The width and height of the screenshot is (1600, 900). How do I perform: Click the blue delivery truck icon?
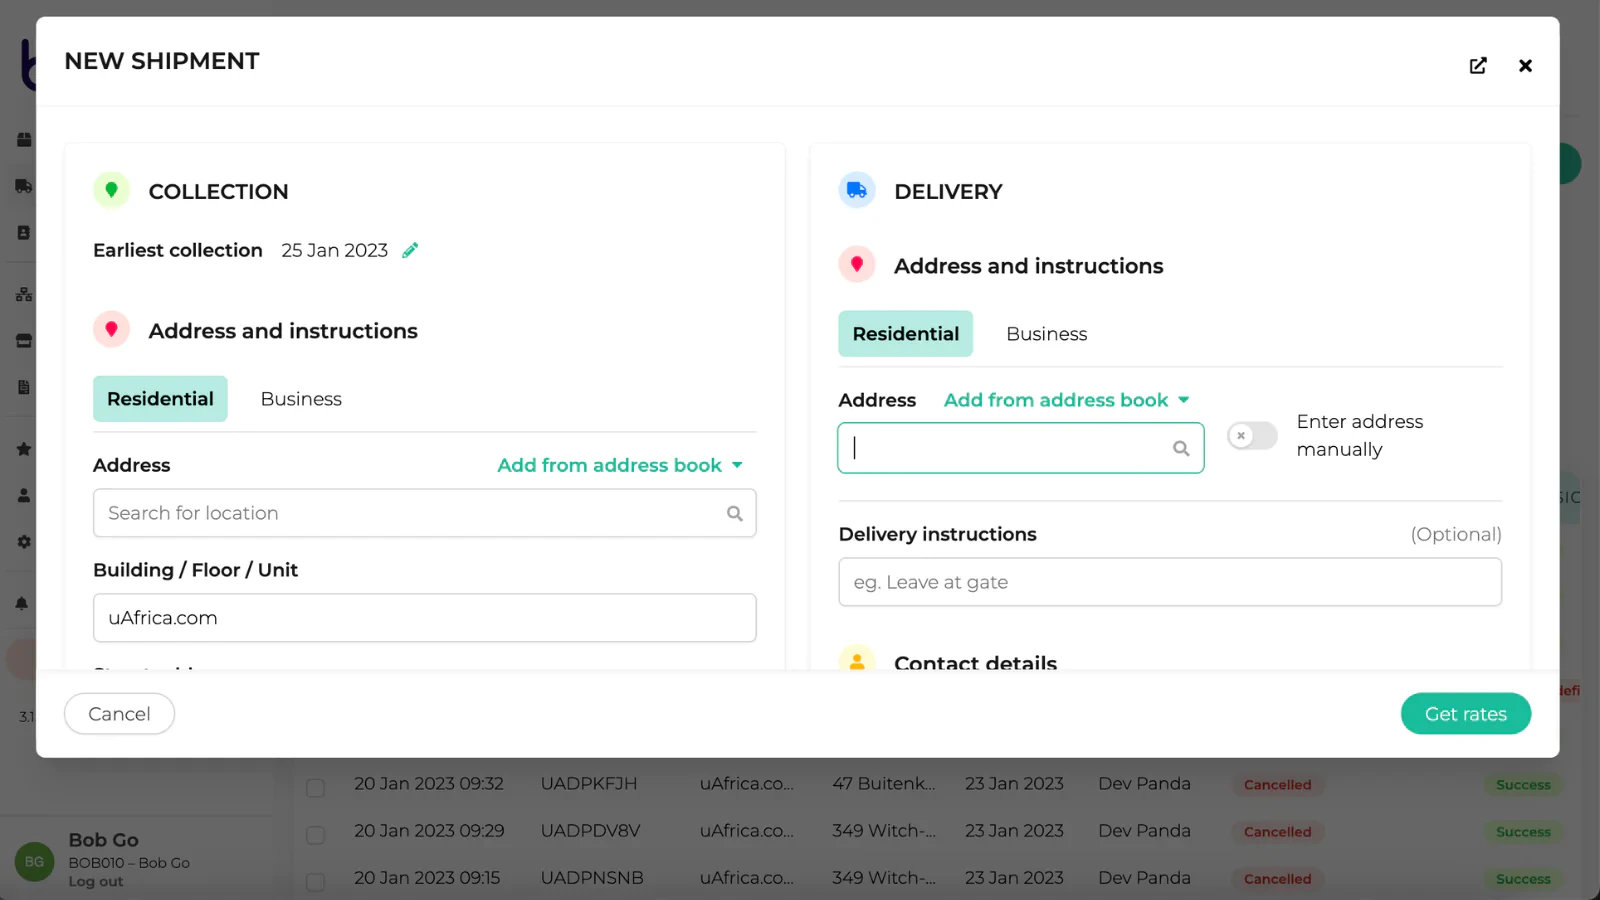tap(857, 190)
